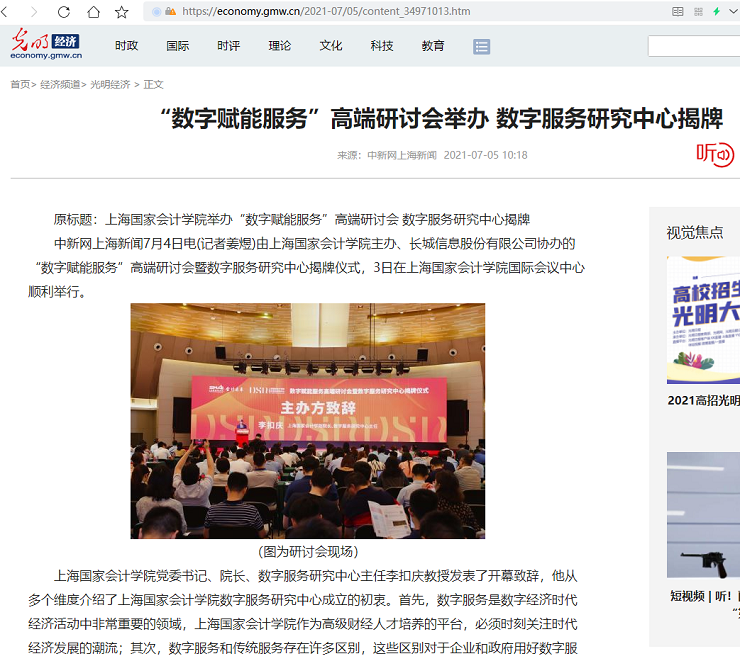Go to 首页 breadcrumb link

click(19, 85)
